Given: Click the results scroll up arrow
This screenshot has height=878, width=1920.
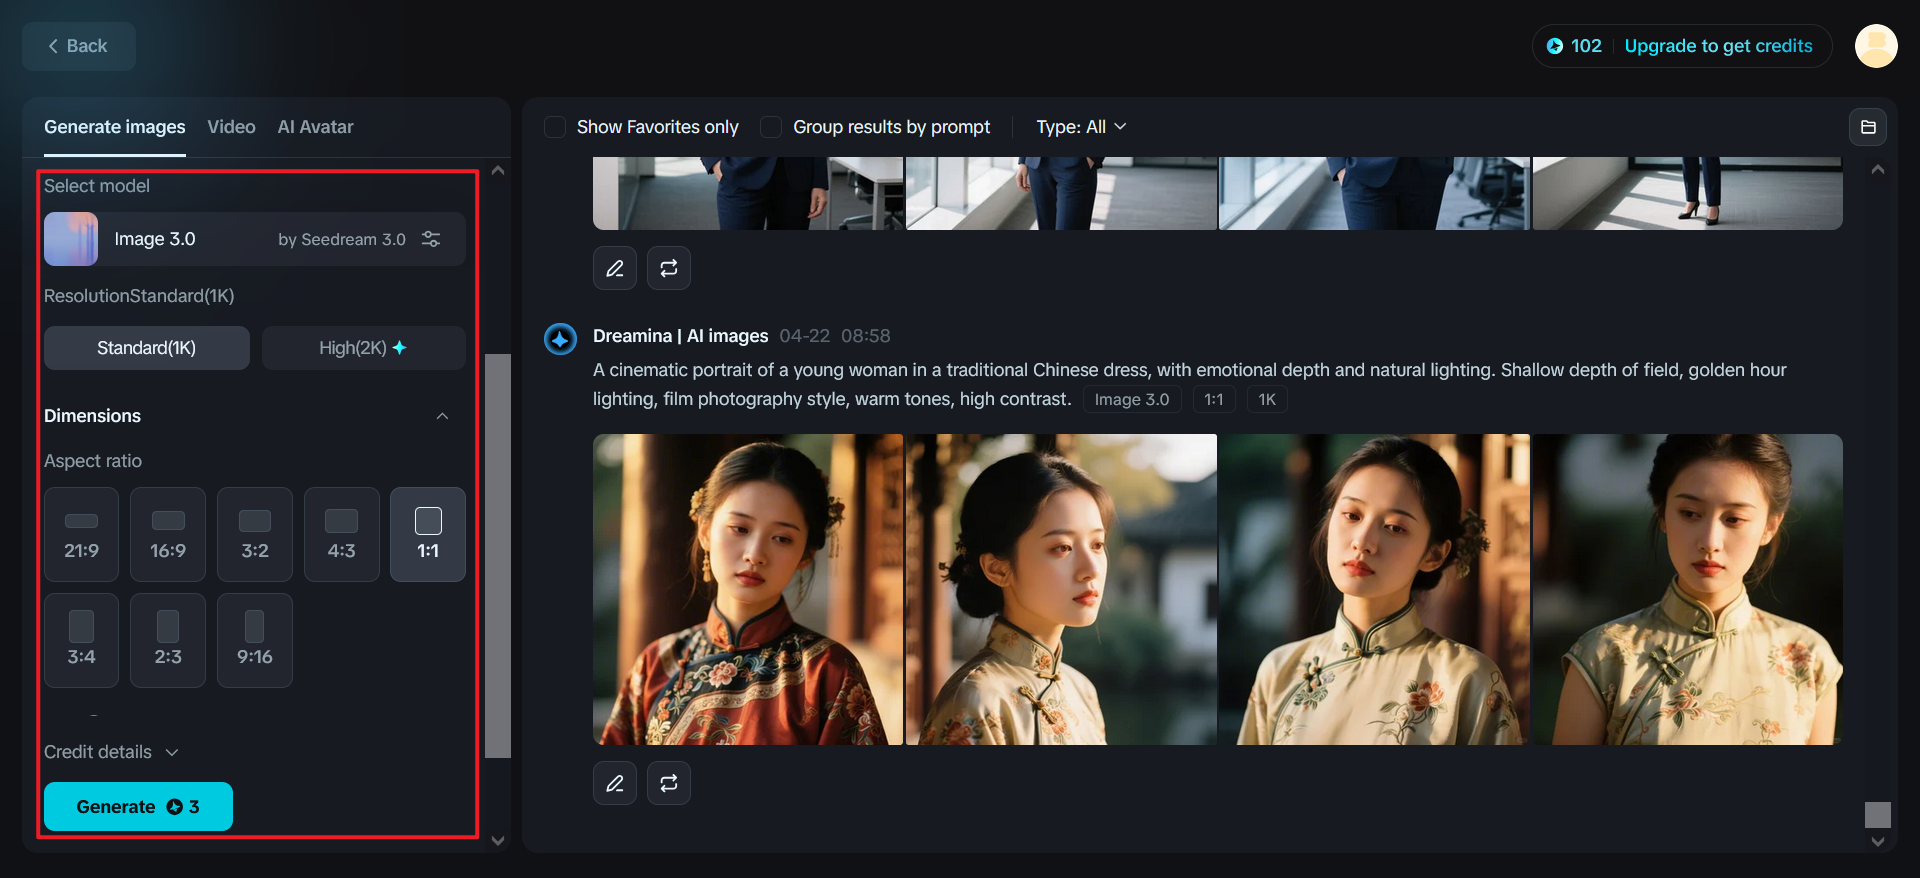Looking at the screenshot, I should pos(1878,170).
